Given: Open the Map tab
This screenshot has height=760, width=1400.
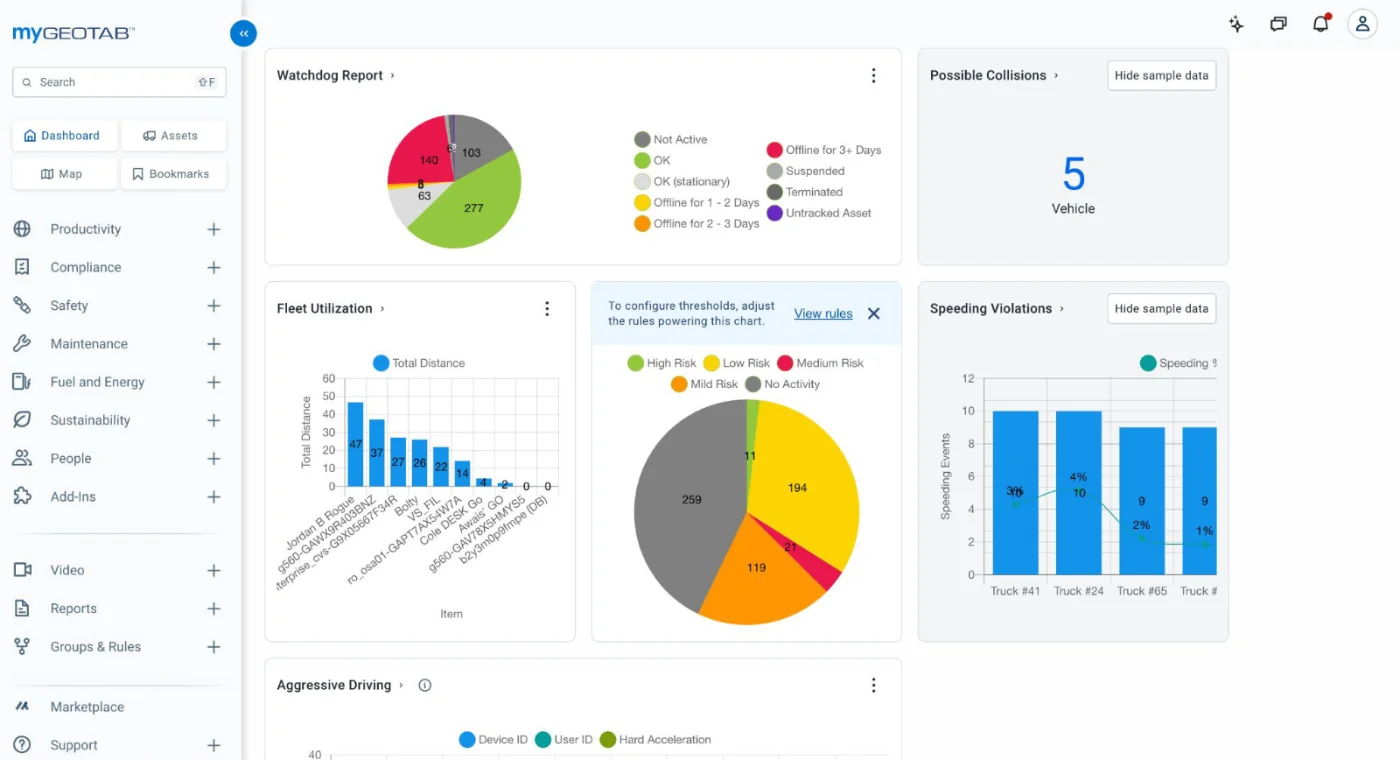Looking at the screenshot, I should (64, 174).
